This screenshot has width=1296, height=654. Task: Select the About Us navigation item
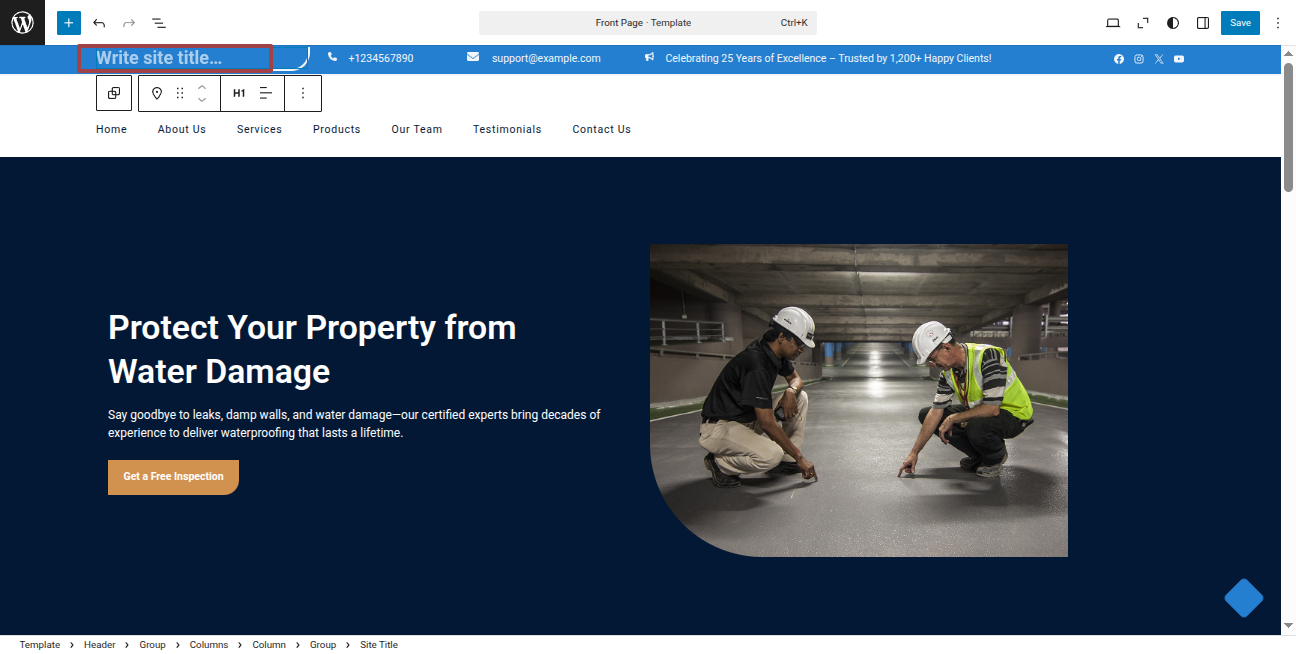[182, 129]
